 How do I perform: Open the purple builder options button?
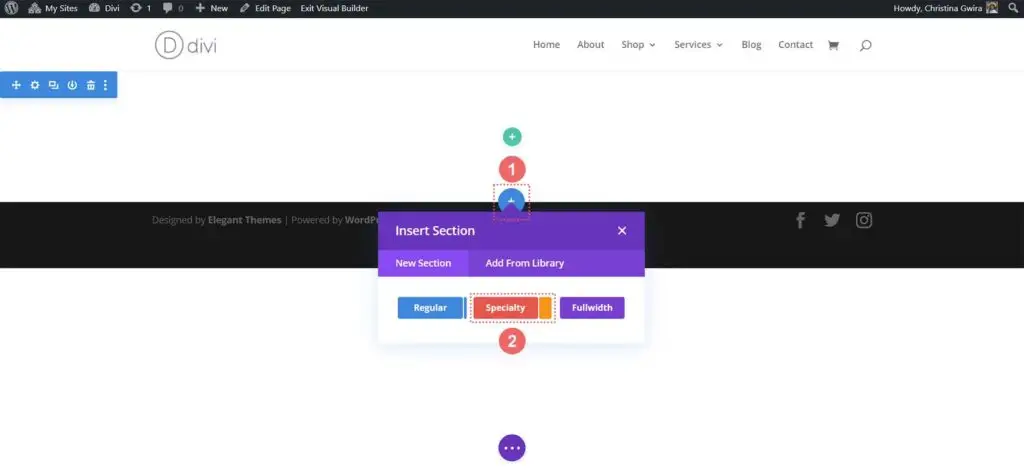pyautogui.click(x=512, y=448)
